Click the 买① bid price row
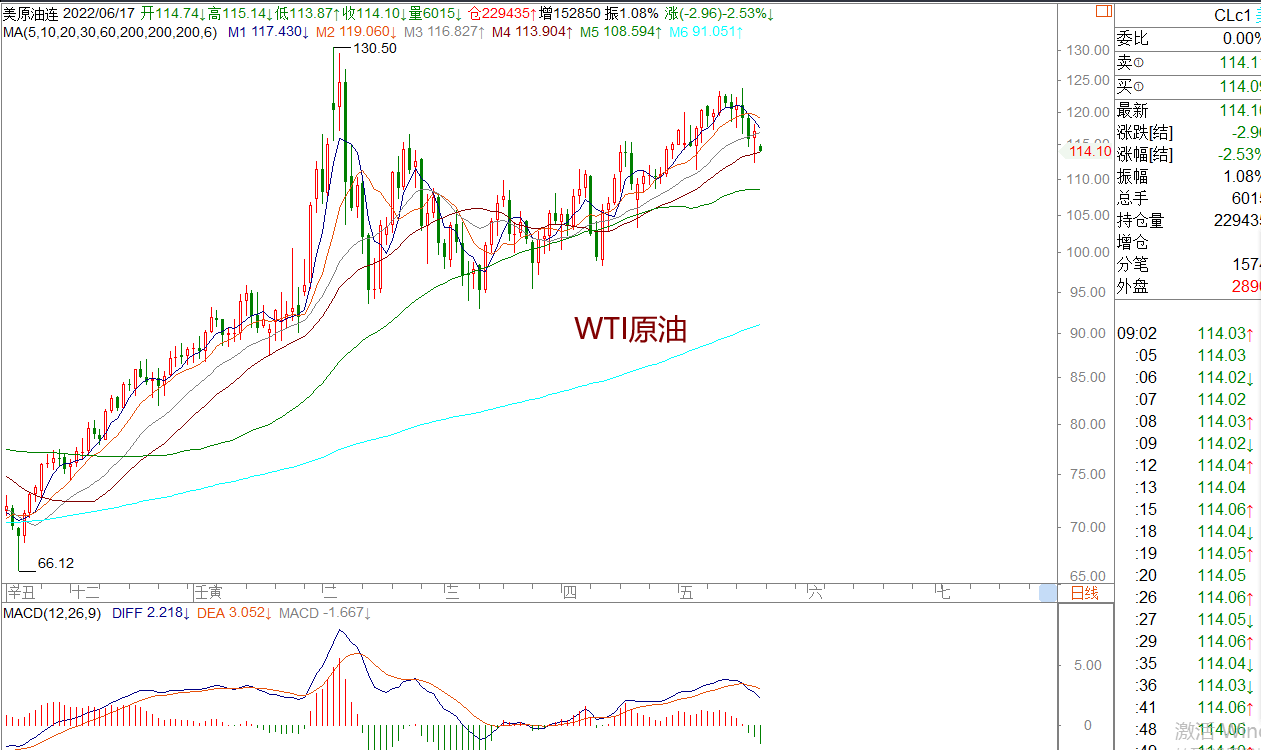The height and width of the screenshot is (750, 1261). 1188,86
